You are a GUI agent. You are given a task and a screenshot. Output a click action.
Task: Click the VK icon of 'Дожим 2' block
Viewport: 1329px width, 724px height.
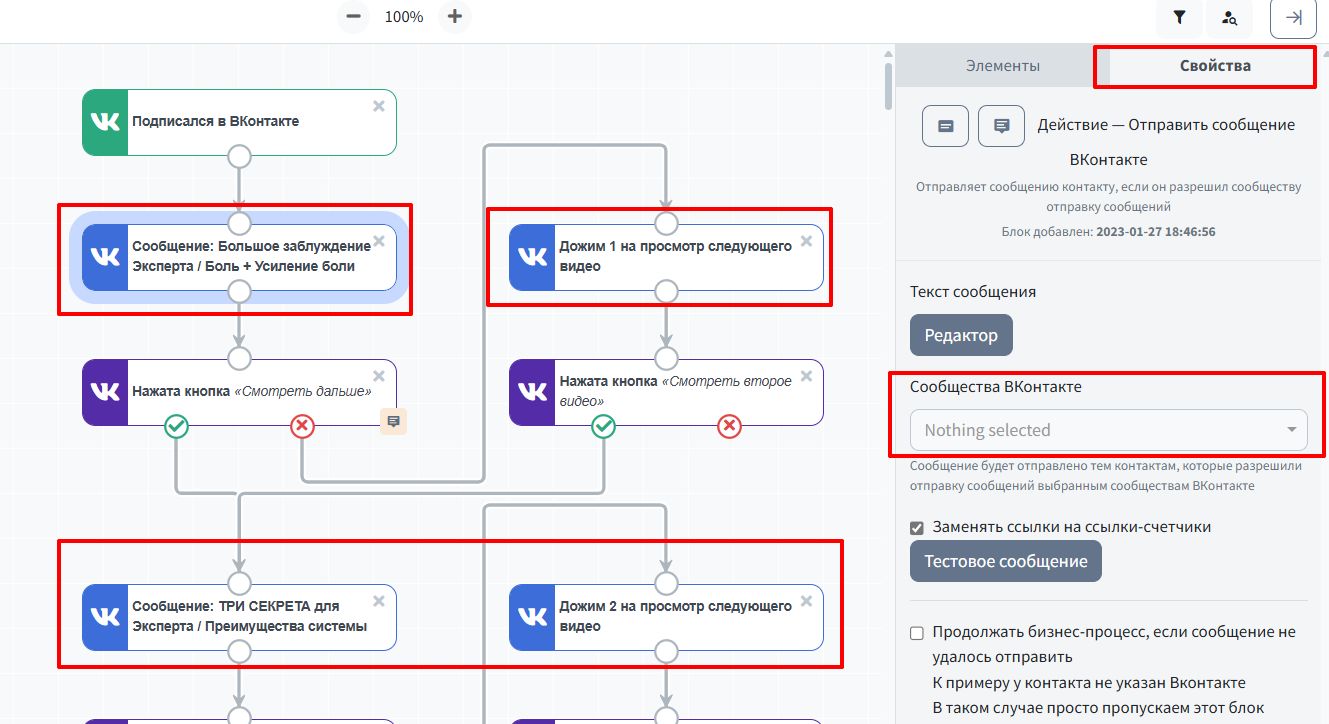[x=532, y=617]
